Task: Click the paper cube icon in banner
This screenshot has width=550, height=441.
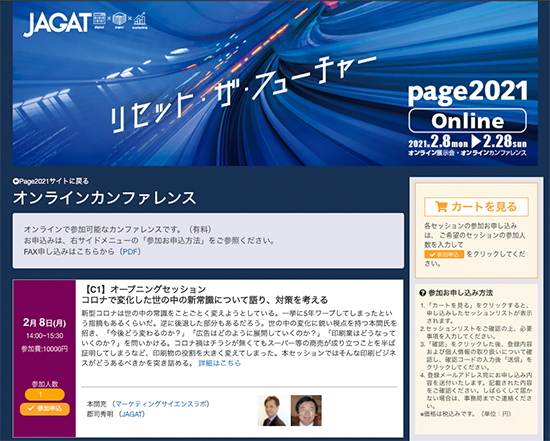Action: (119, 20)
